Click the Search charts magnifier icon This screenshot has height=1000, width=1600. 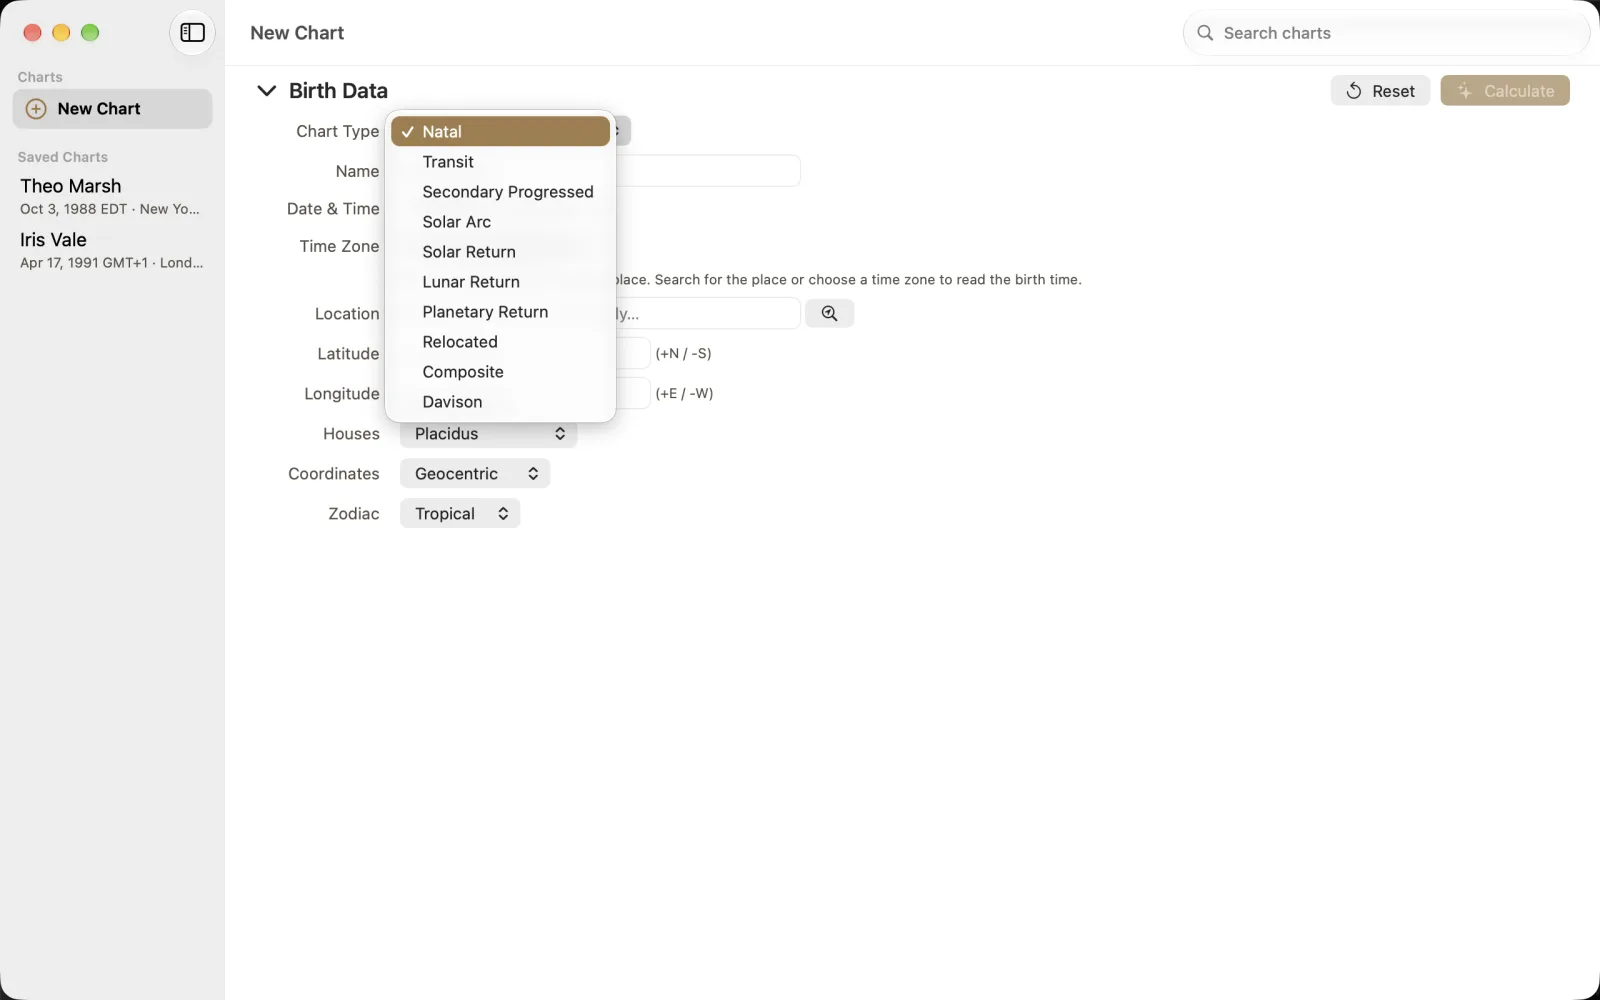[1205, 33]
